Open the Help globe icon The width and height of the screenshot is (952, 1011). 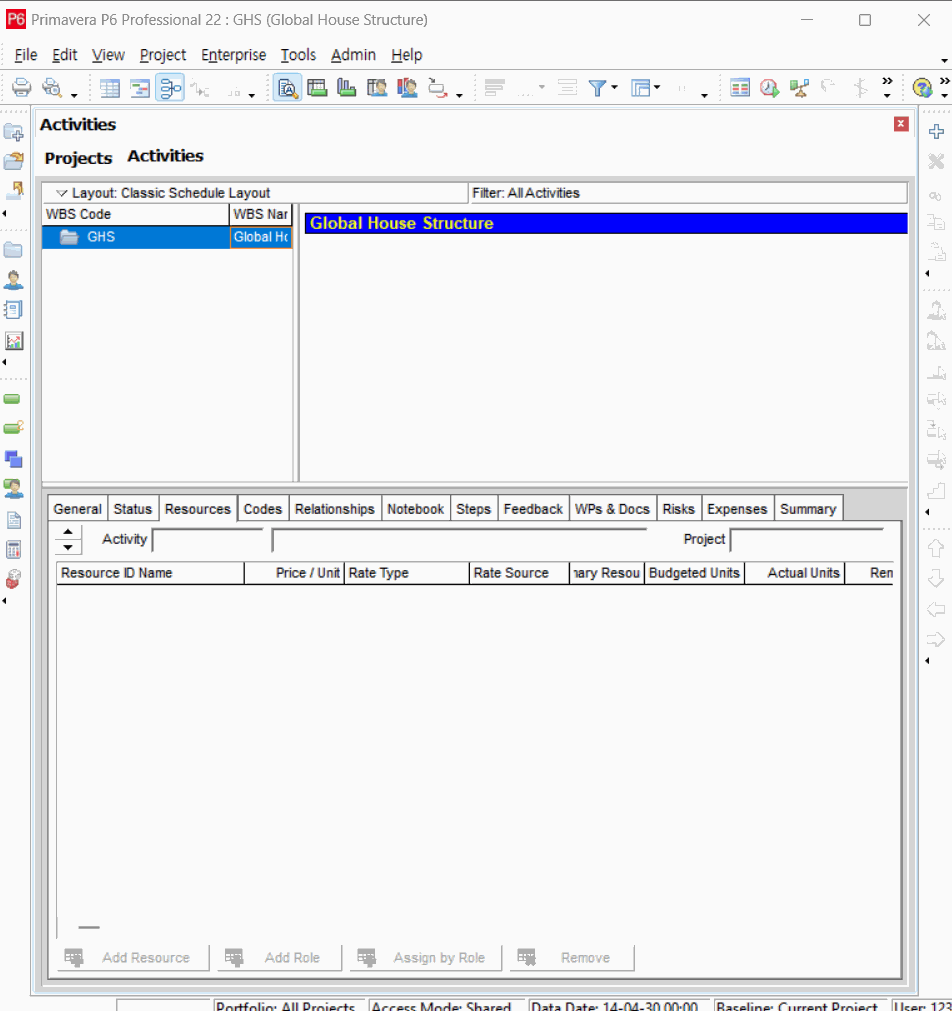(x=922, y=87)
